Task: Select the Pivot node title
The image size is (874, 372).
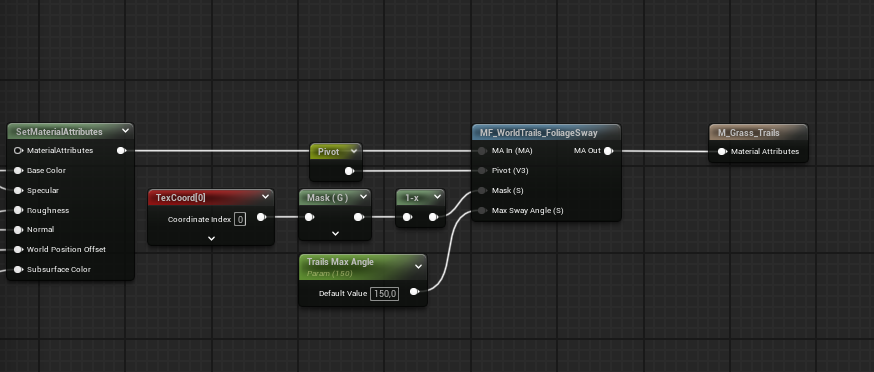Action: coord(328,152)
